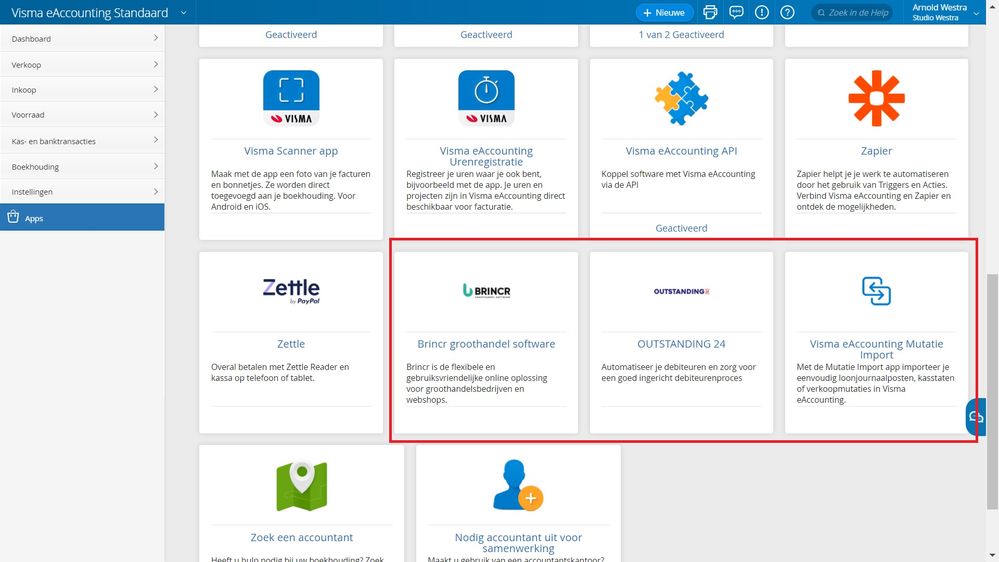999x562 pixels.
Task: Open Visma eAccounting Urenregistratie title link
Action: click(486, 156)
